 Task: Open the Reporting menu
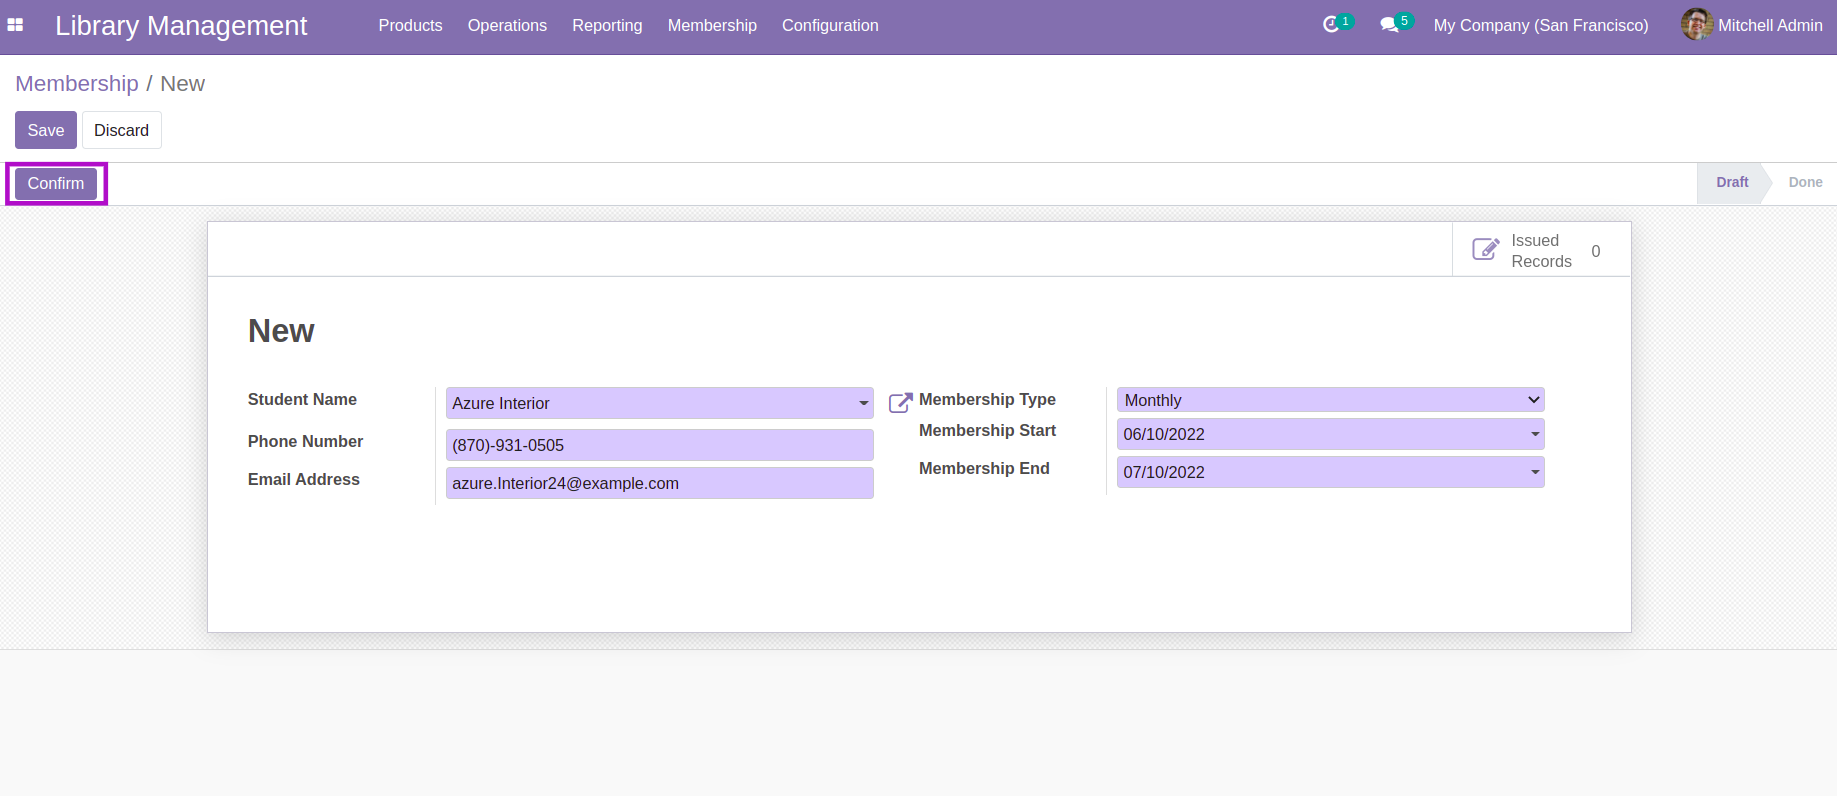coord(607,25)
